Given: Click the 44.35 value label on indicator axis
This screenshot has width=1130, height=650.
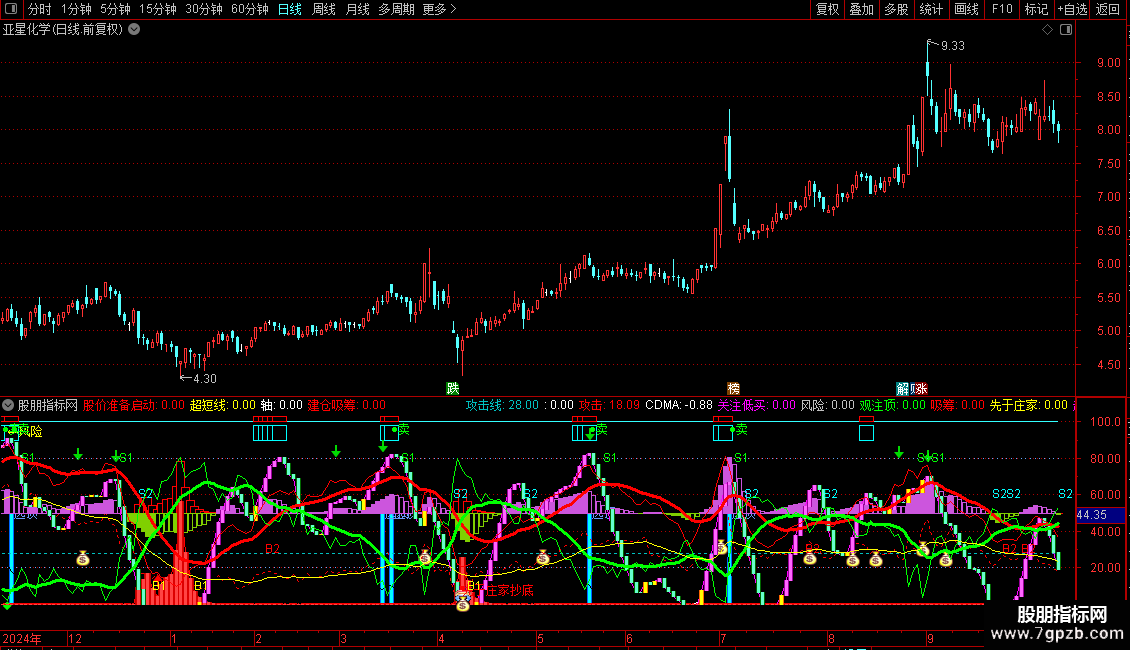Looking at the screenshot, I should [1091, 515].
